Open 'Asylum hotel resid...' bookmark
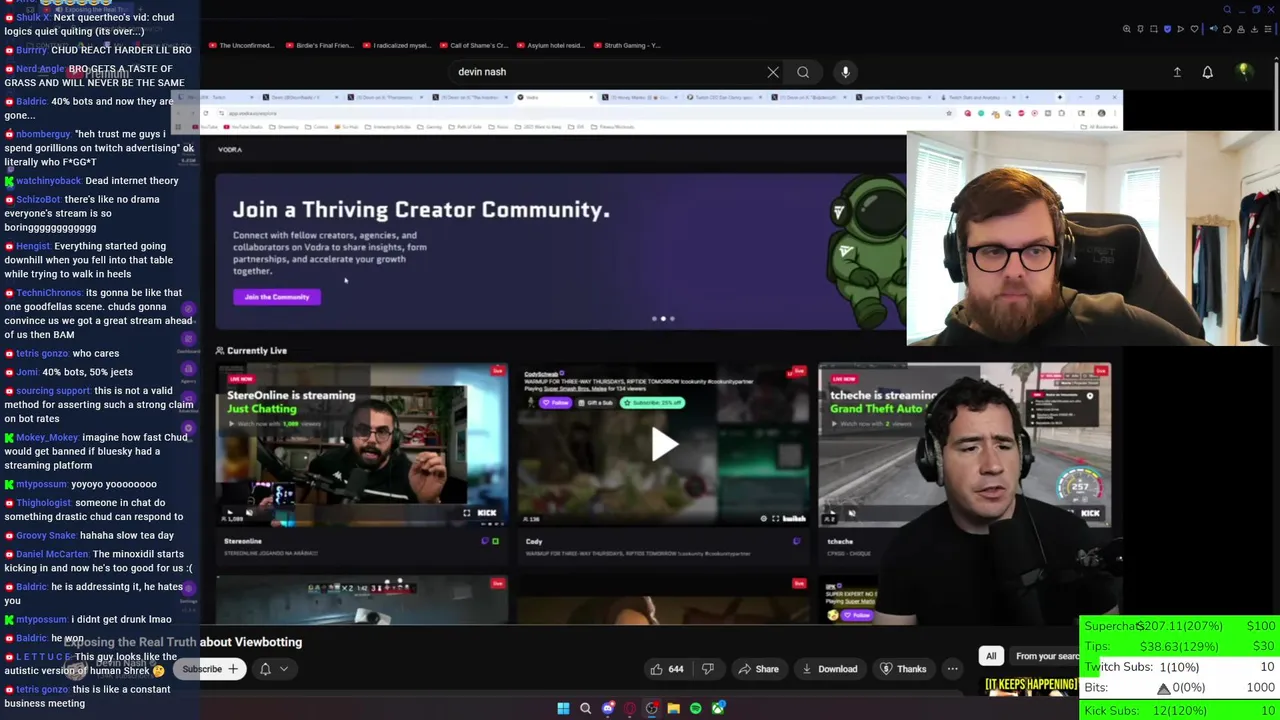Screen dimensions: 1280x720 (550, 45)
